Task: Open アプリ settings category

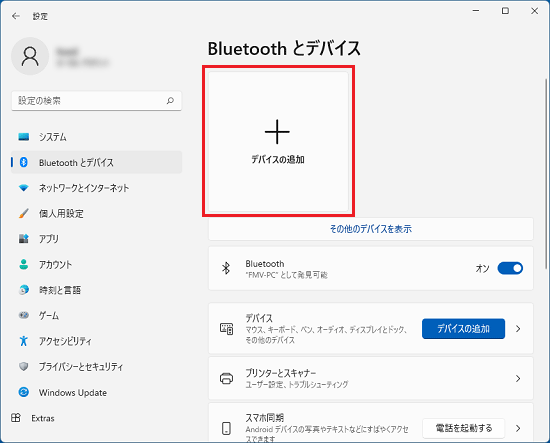Action: 96,239
